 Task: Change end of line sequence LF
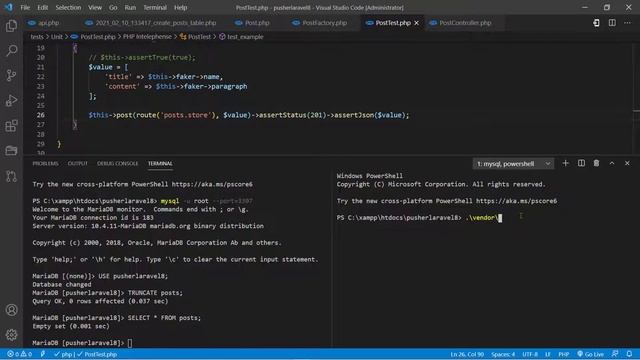click(x=548, y=354)
